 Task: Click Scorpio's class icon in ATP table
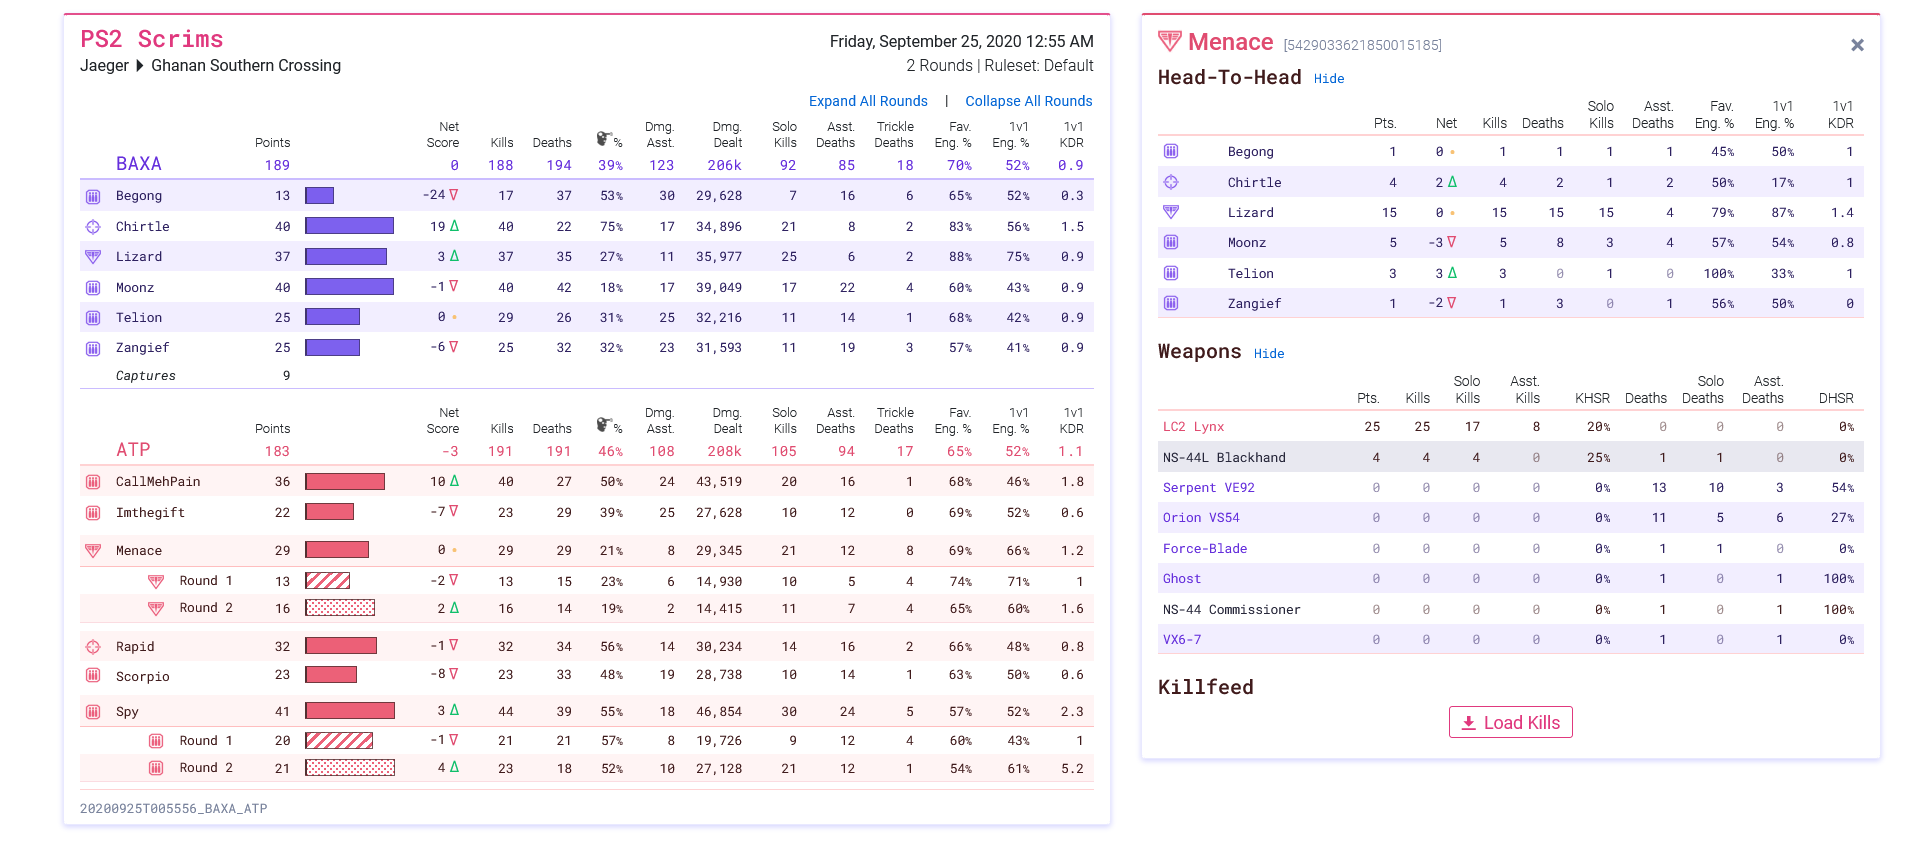(x=93, y=675)
